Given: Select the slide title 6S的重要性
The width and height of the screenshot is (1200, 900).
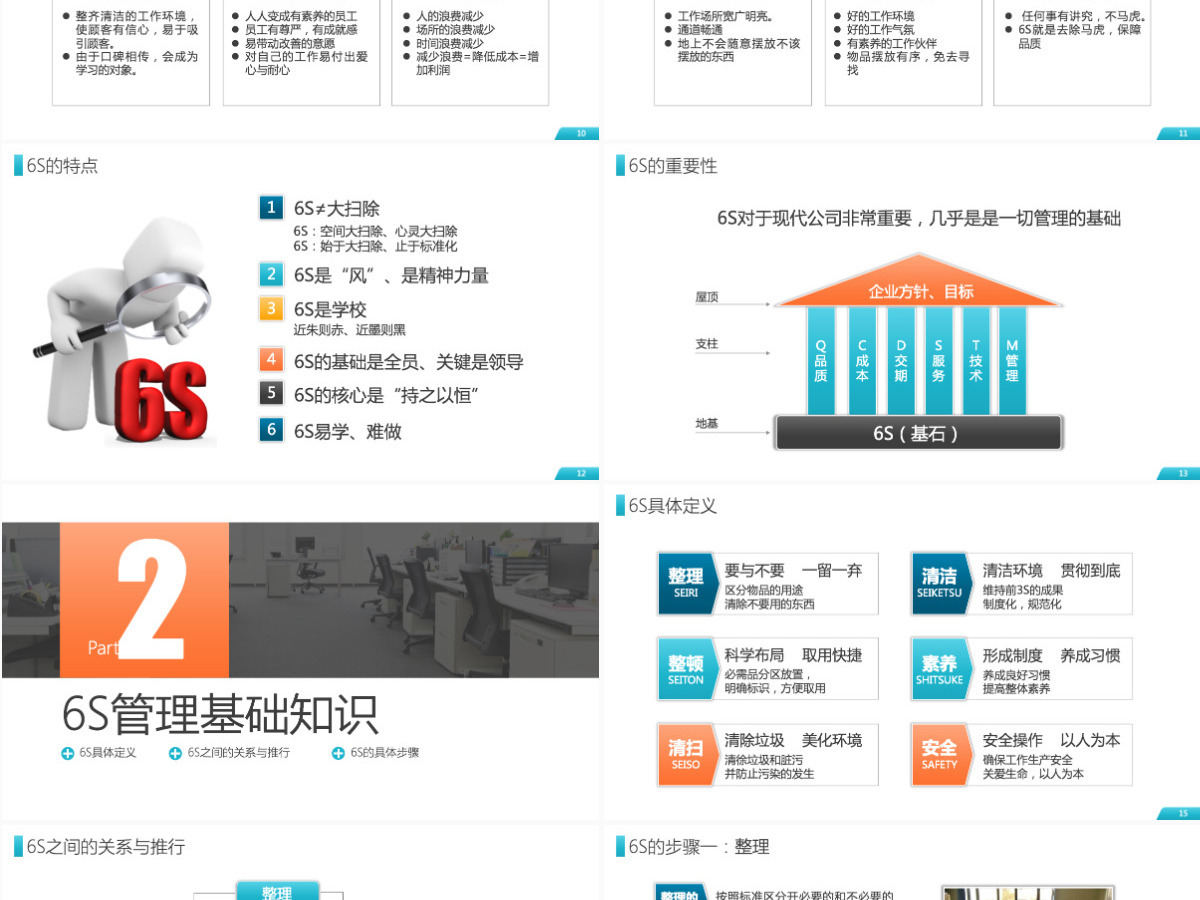Looking at the screenshot, I should (673, 166).
